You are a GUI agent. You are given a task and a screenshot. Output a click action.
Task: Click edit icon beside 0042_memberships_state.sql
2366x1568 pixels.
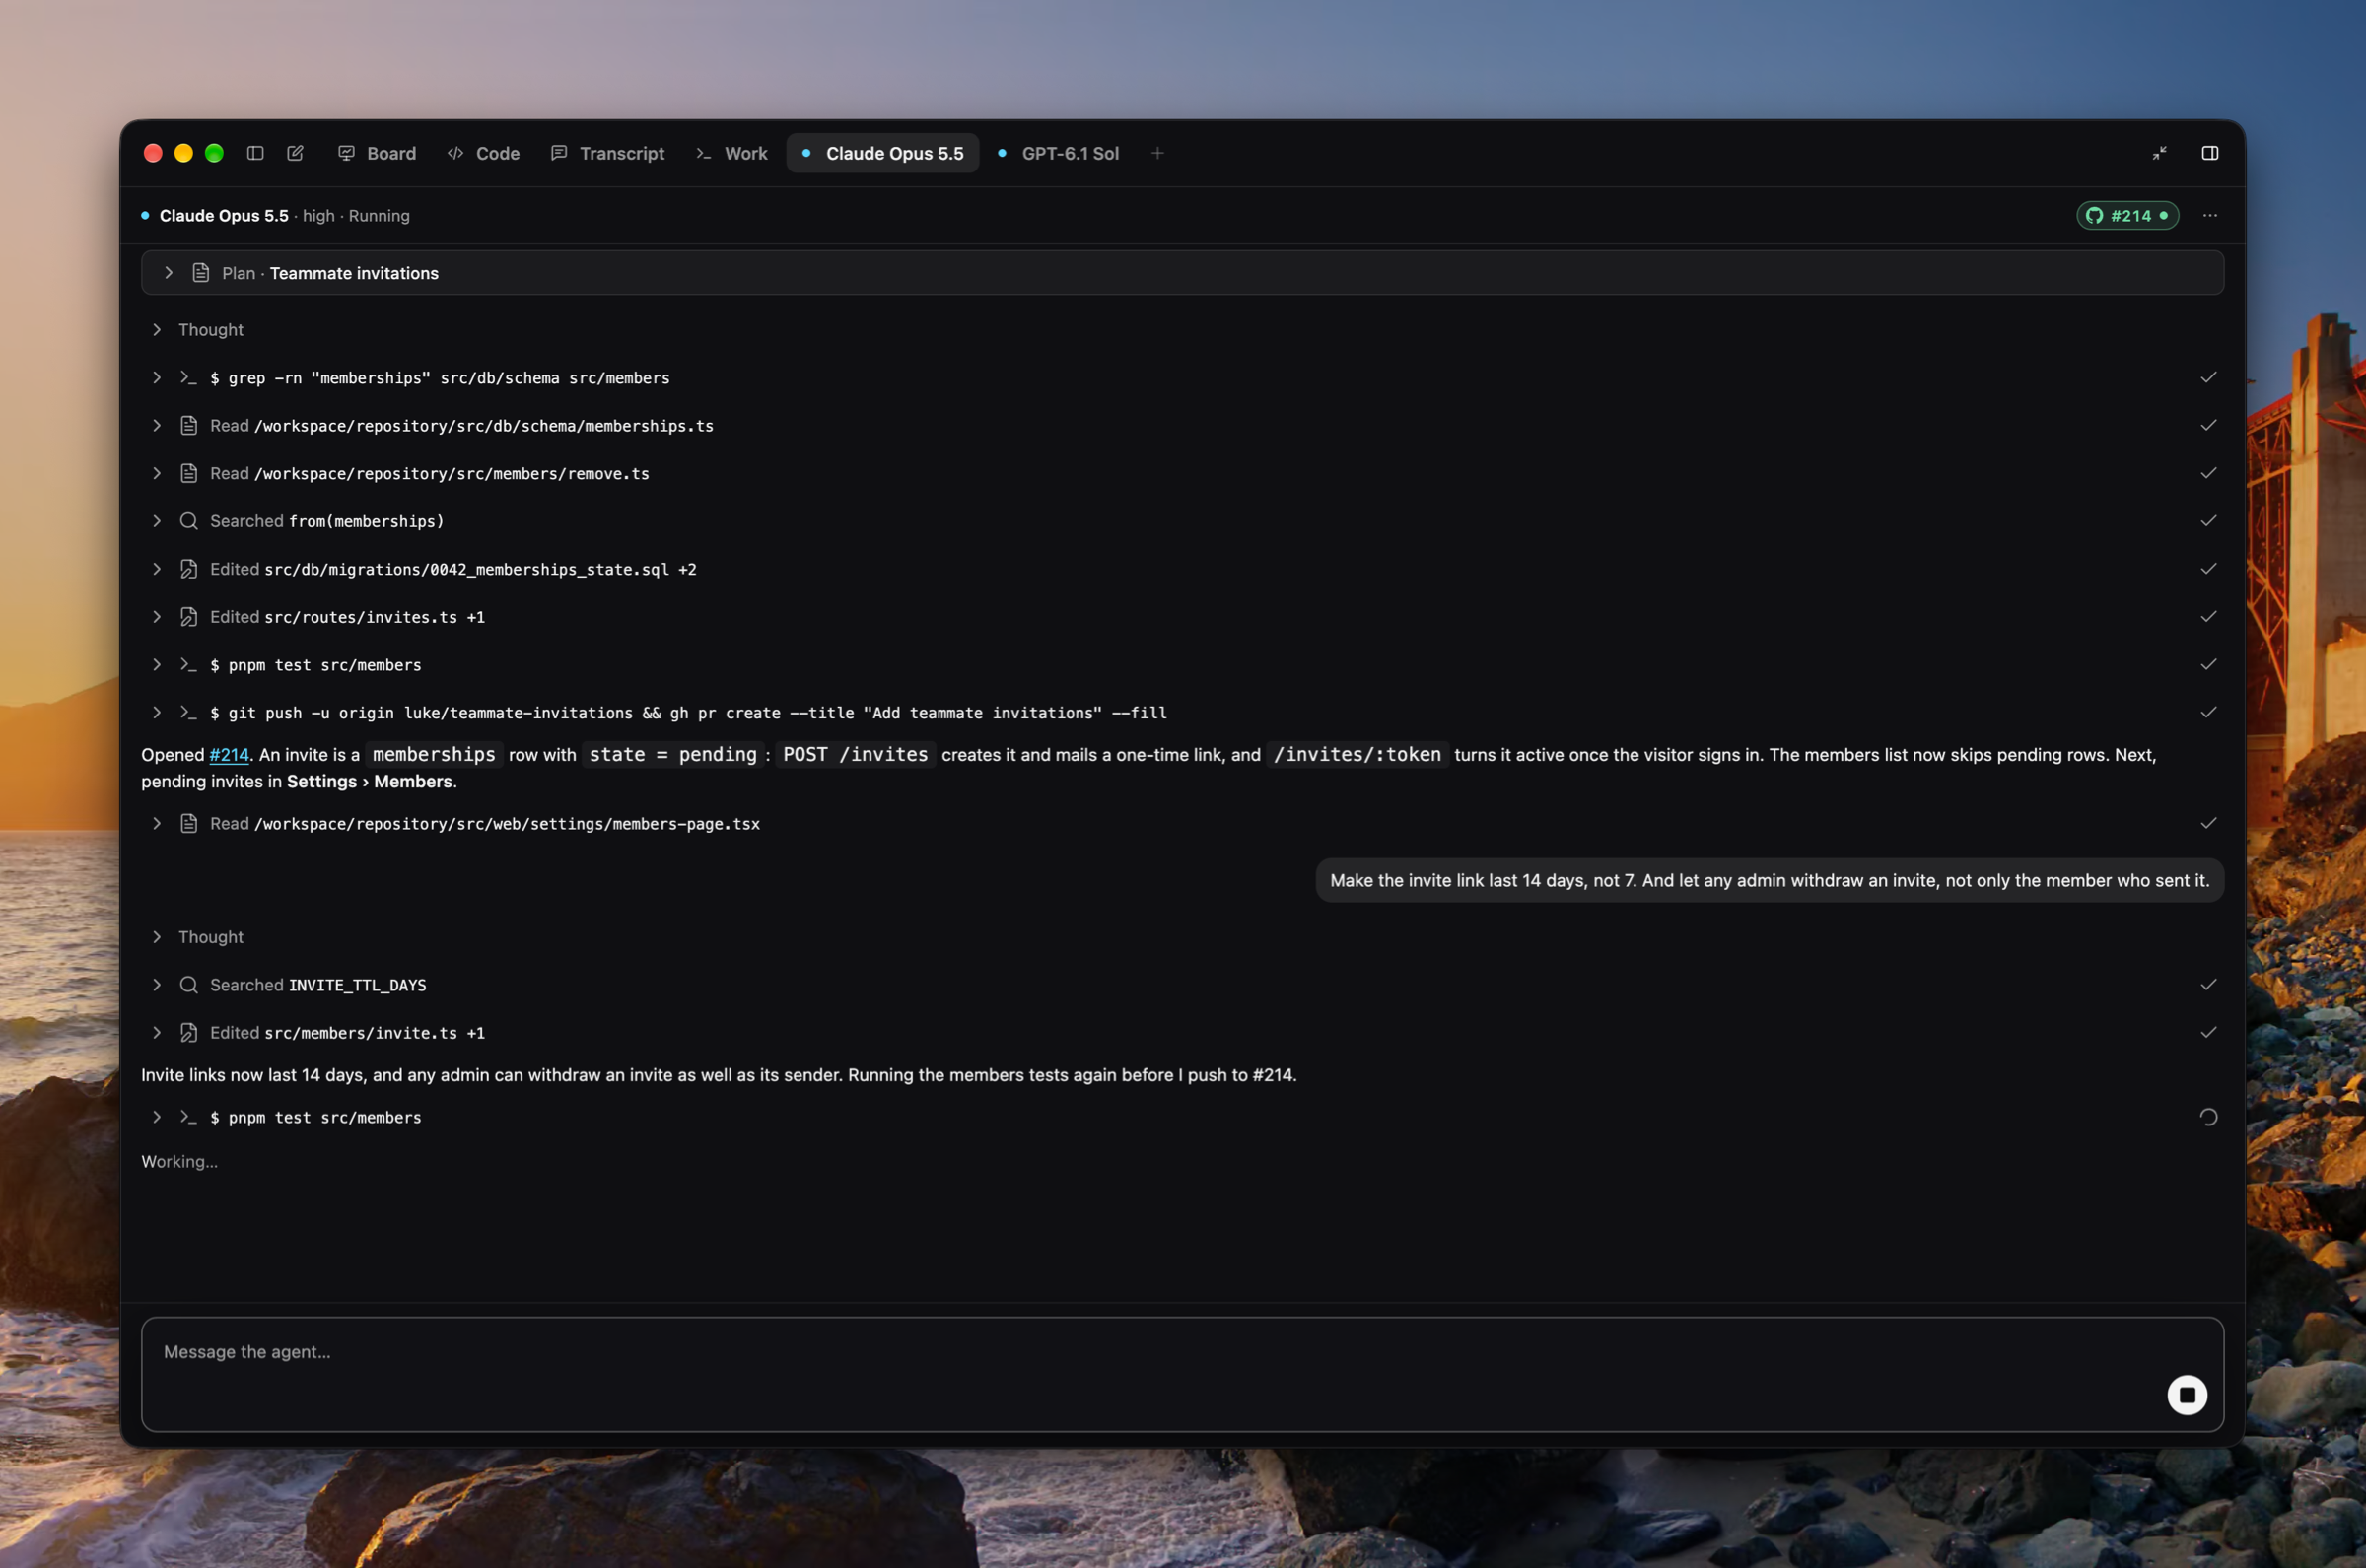click(x=188, y=569)
